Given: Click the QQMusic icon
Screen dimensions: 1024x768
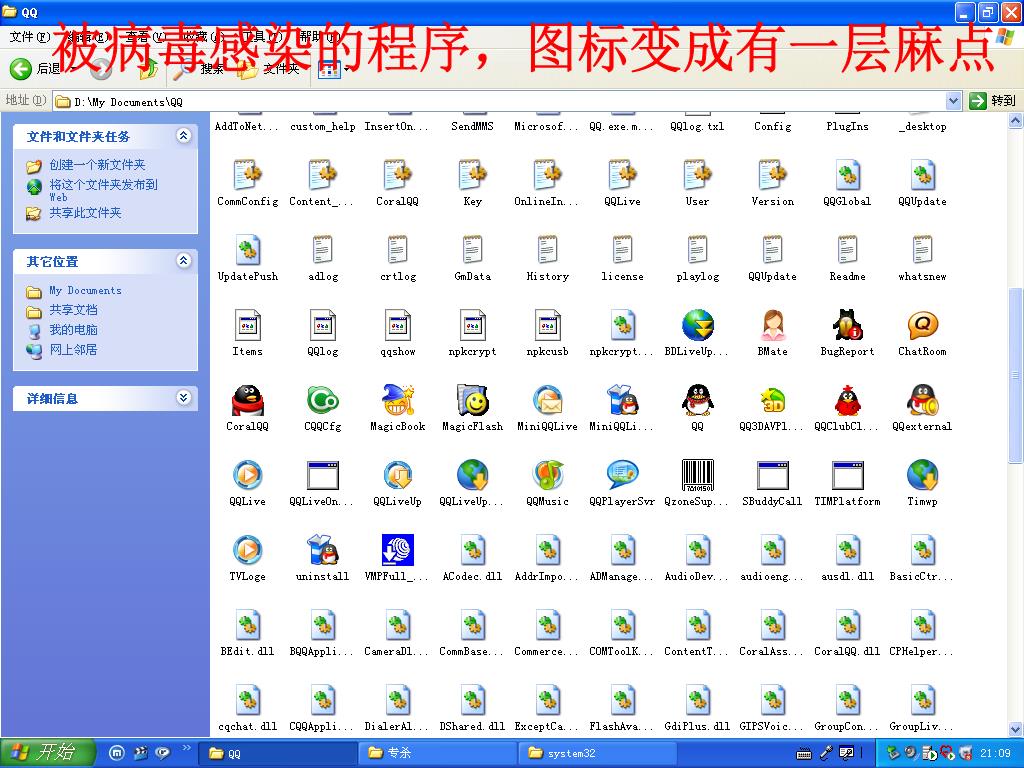Looking at the screenshot, I should tap(548, 475).
